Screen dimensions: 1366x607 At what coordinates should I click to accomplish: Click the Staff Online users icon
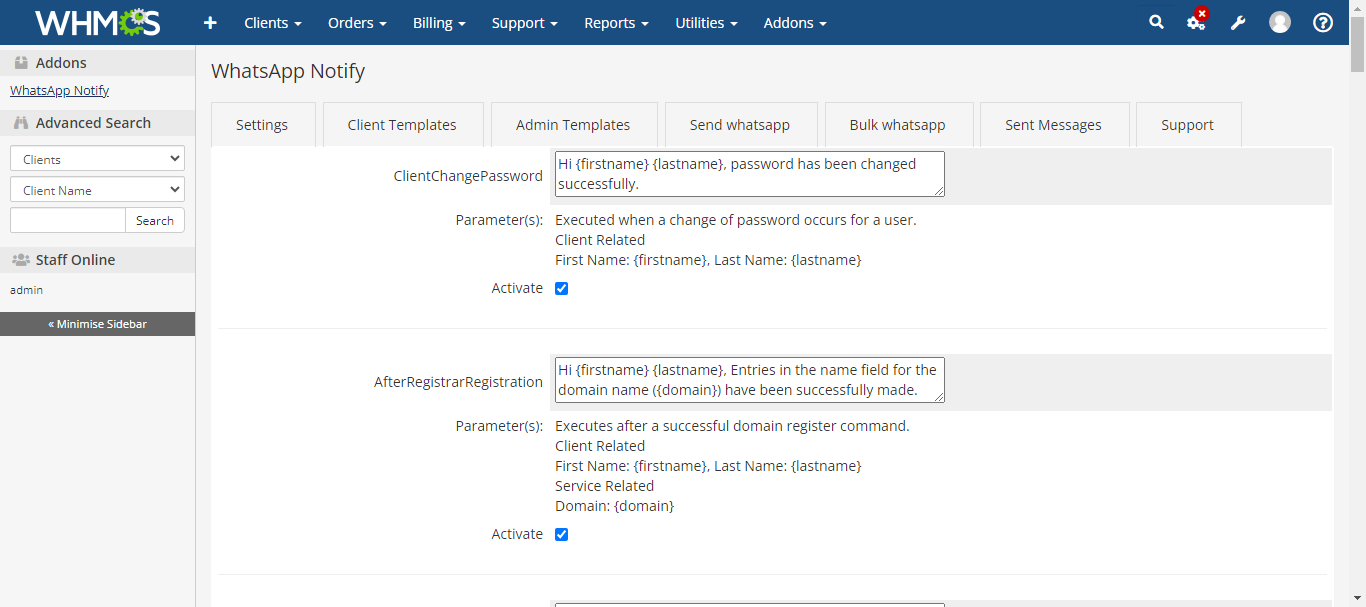tap(21, 260)
